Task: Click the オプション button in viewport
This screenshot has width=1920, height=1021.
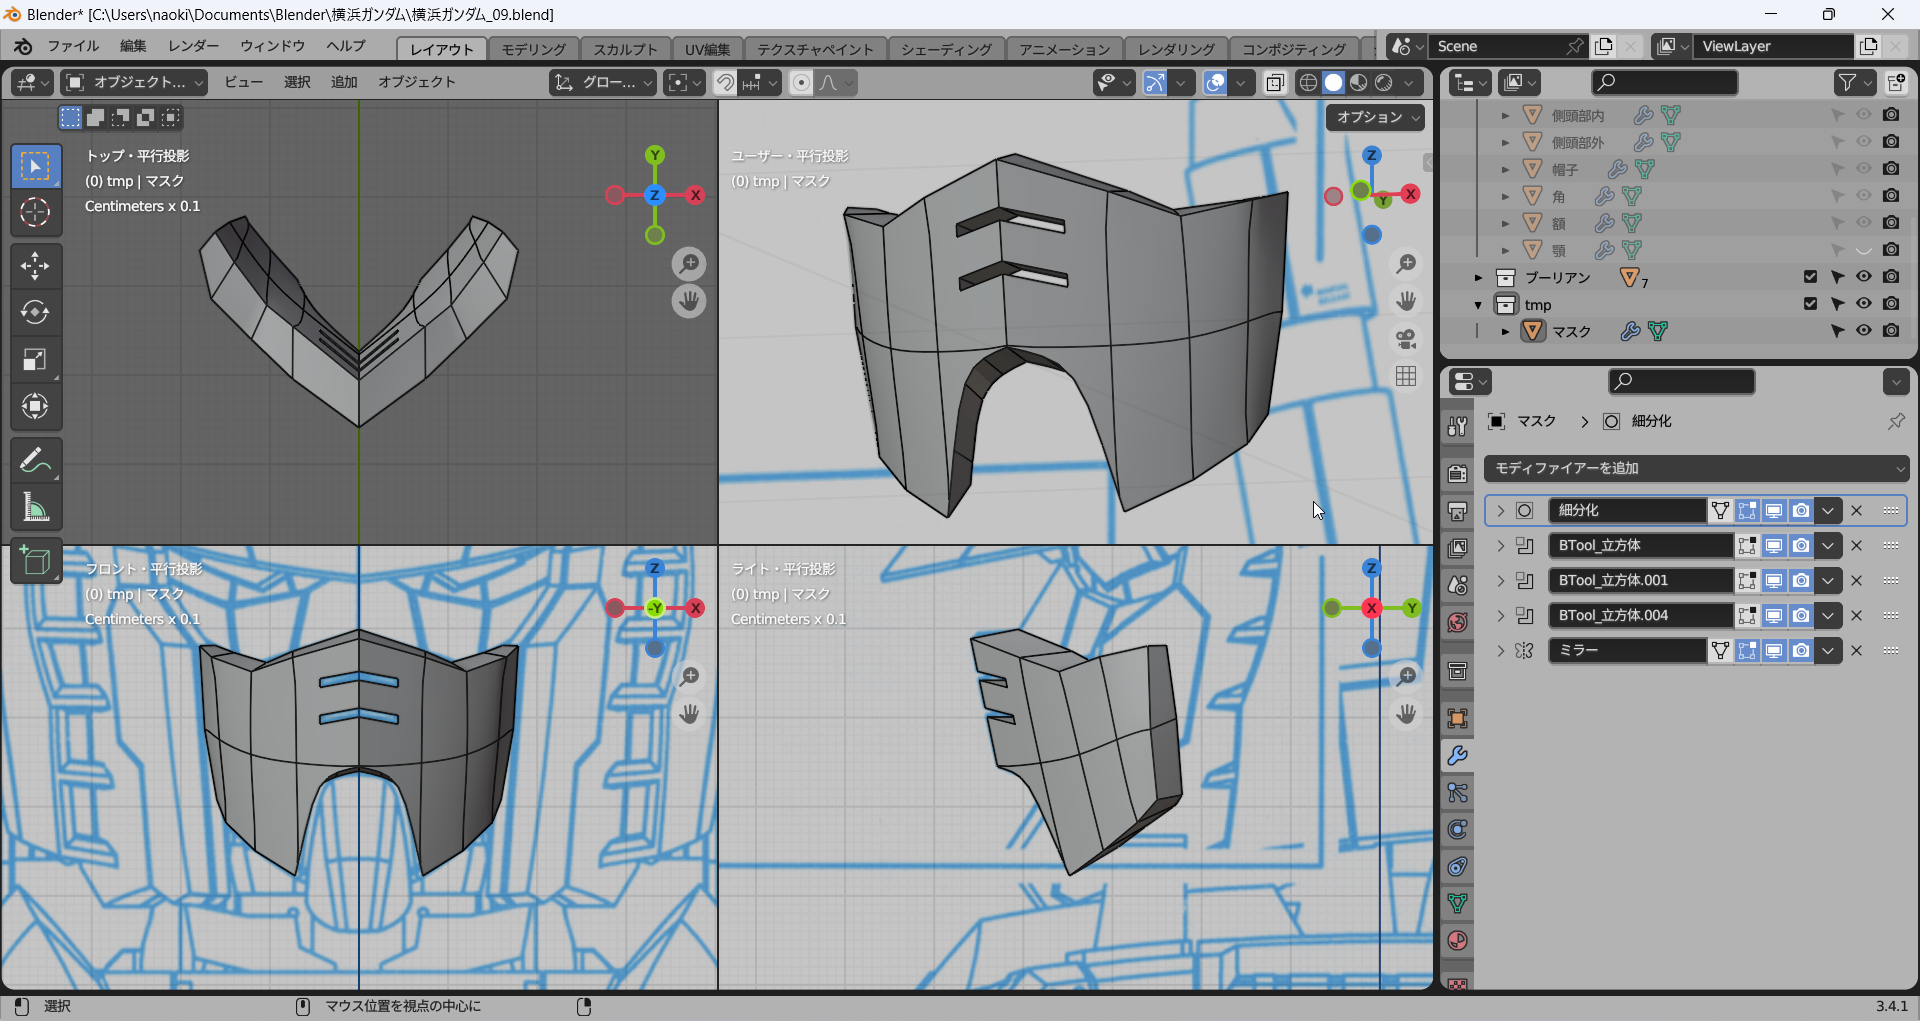Action: click(x=1376, y=117)
